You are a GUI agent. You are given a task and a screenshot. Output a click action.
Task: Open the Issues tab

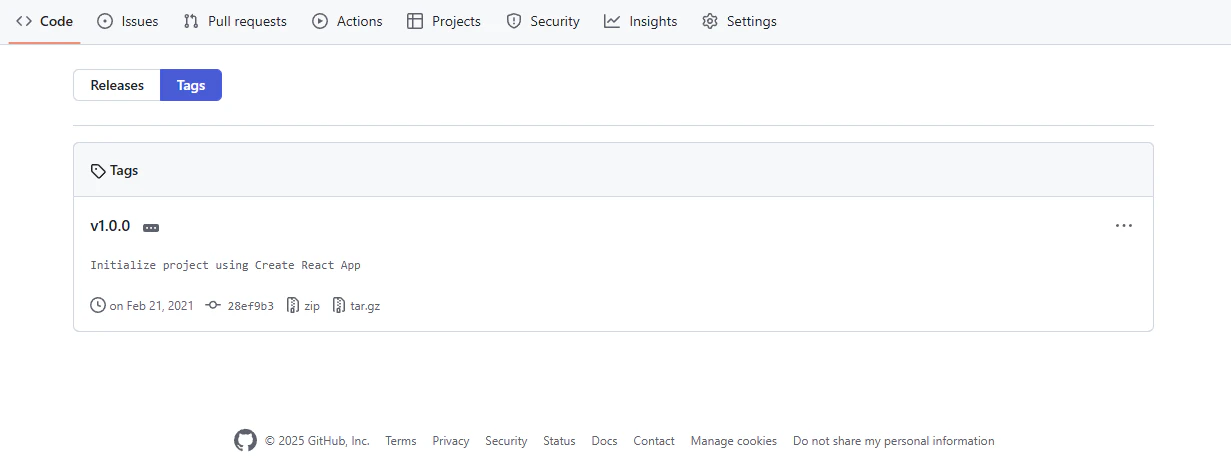(127, 21)
